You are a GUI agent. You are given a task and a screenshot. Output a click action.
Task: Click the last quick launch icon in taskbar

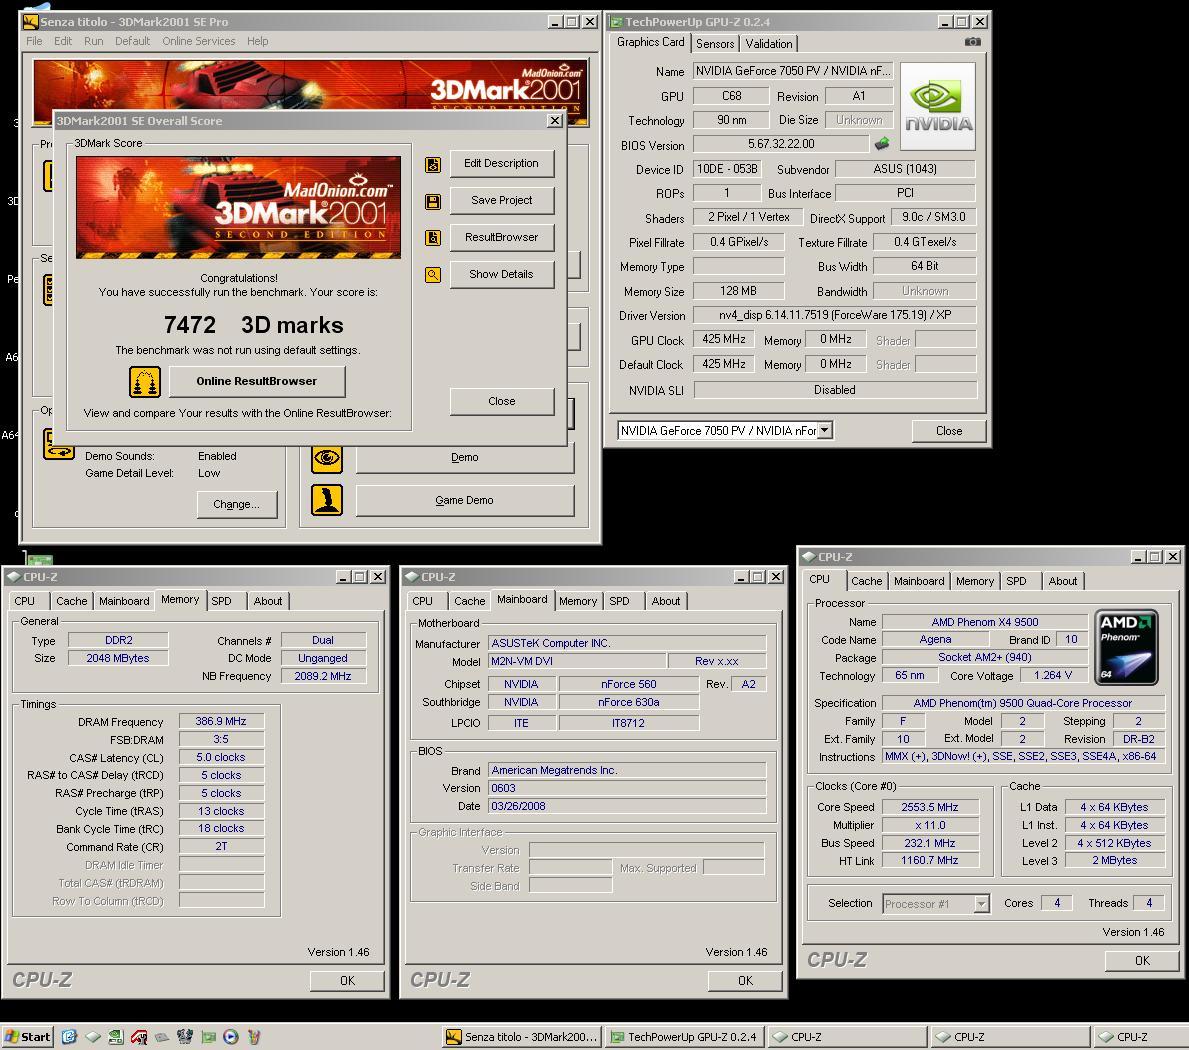tap(254, 1036)
